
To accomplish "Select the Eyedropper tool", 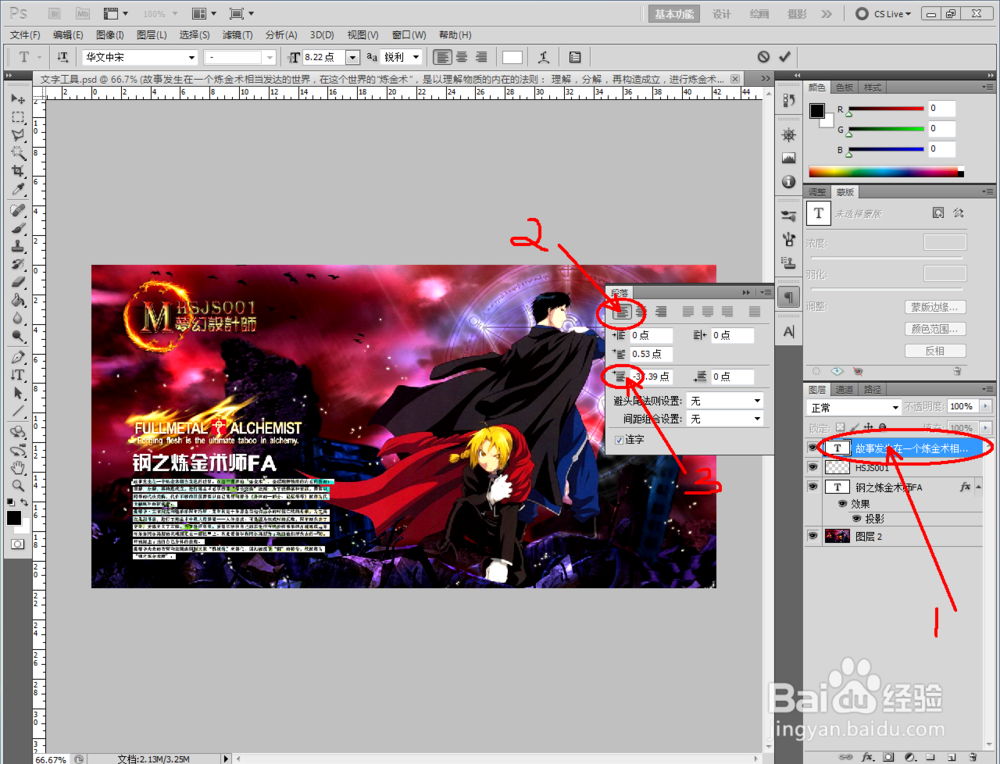I will (18, 189).
